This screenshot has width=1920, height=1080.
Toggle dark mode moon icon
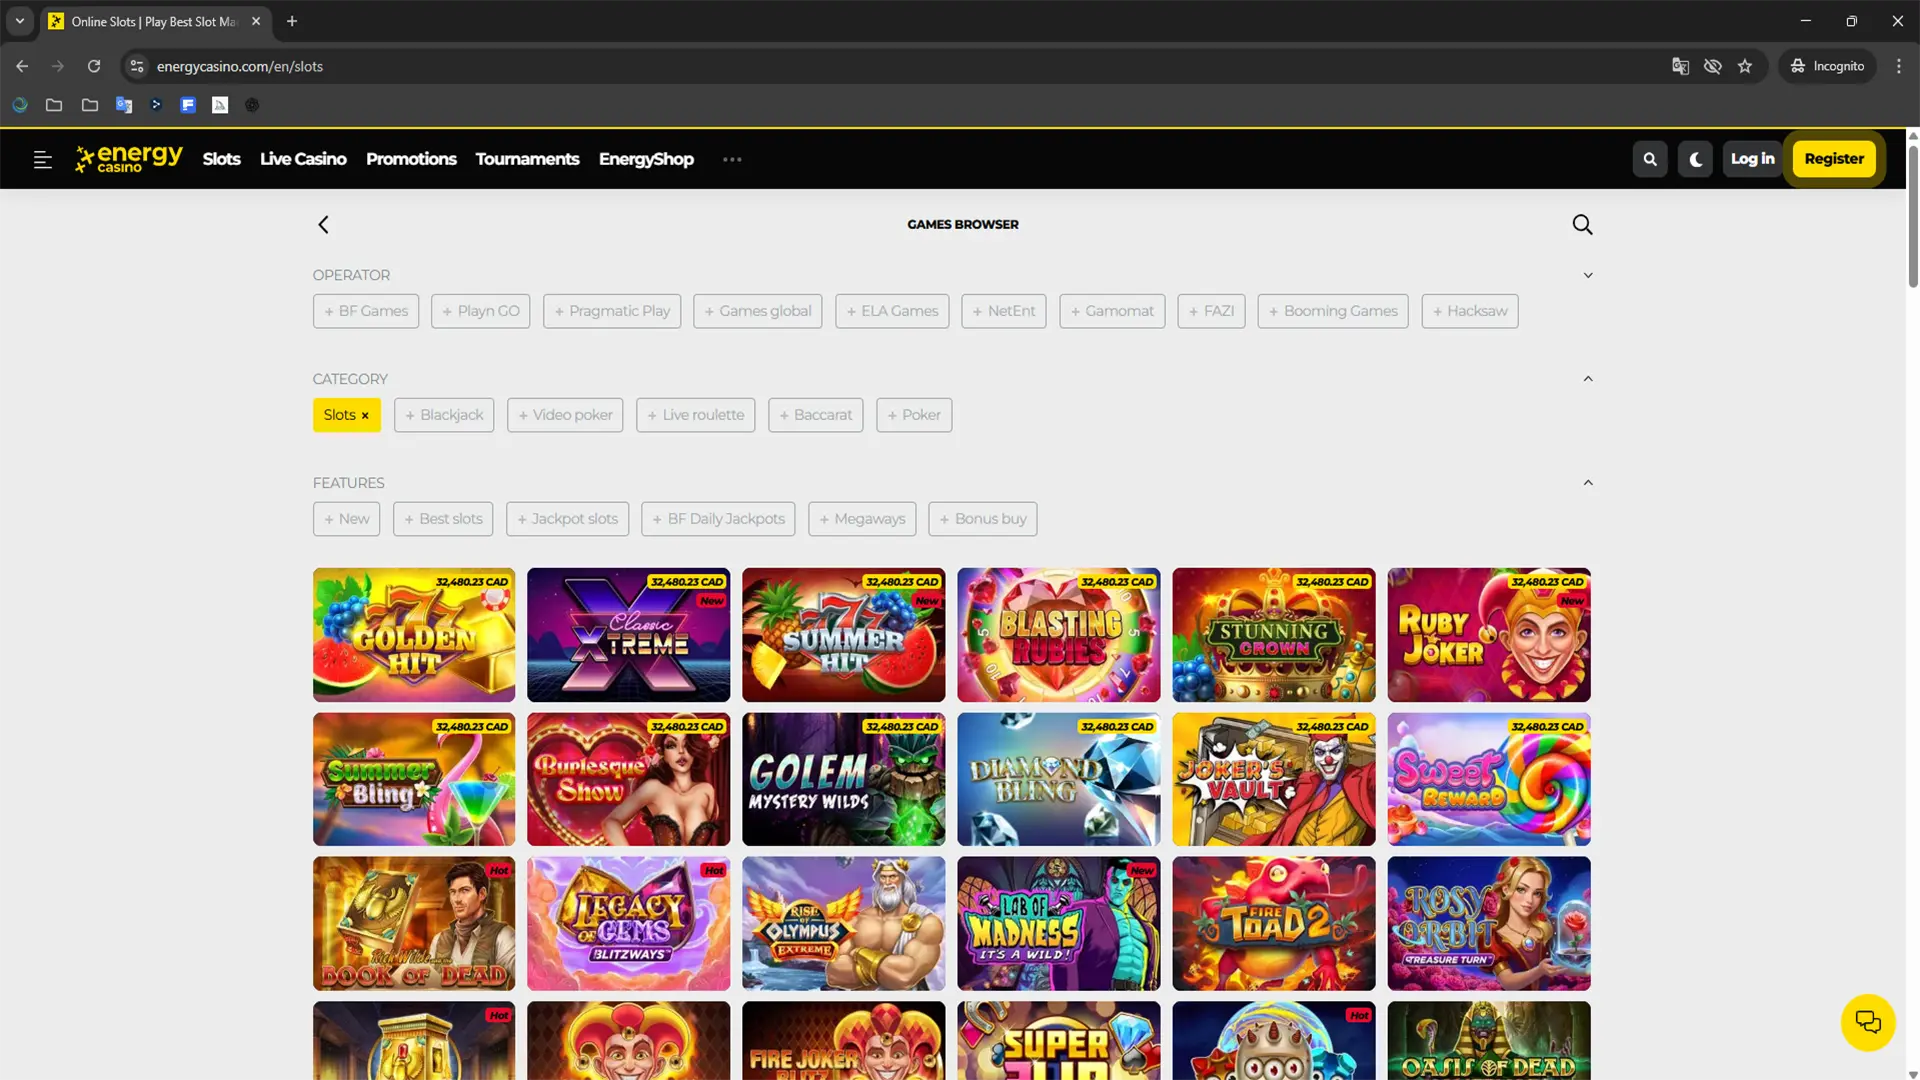(1696, 159)
